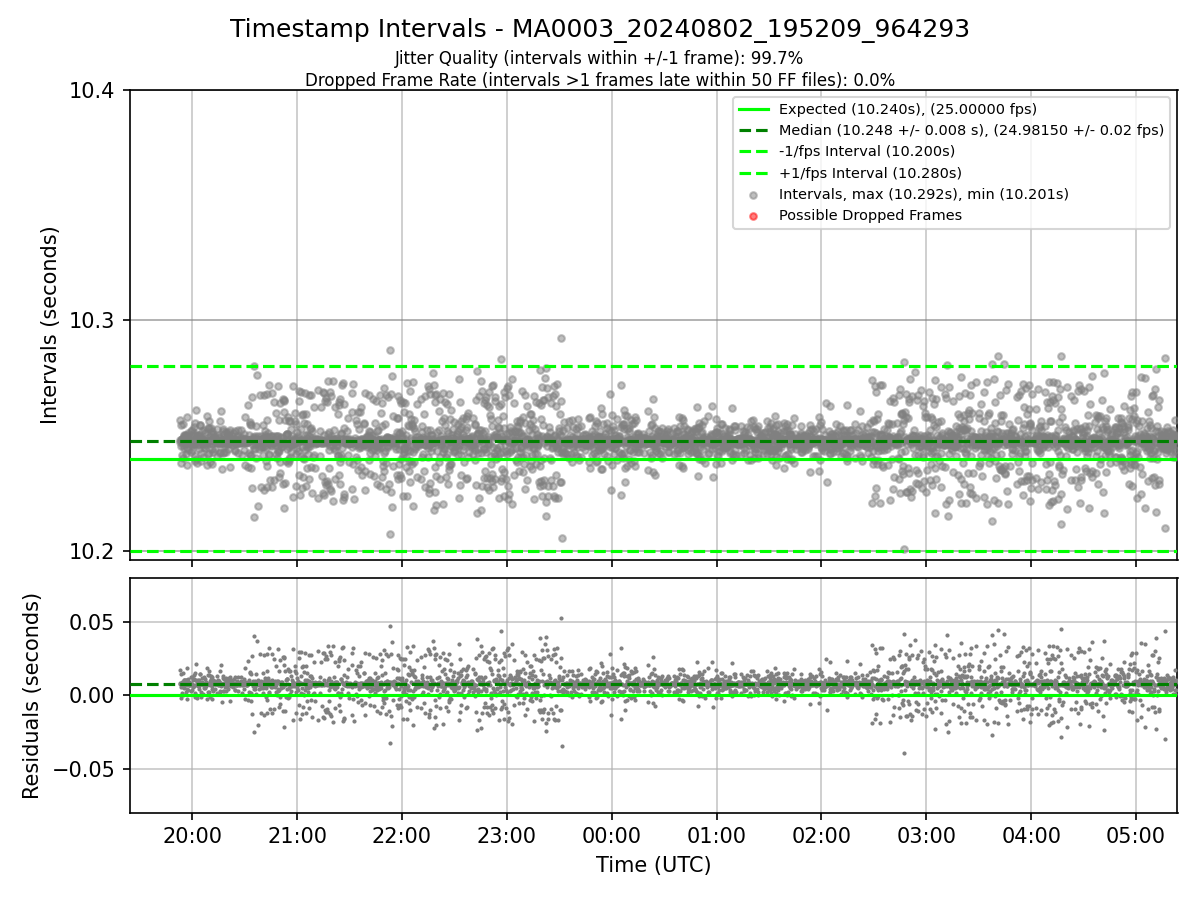Click legend entry 'Intervals, max (10.292s), min (10.201s)'
1200x900 pixels.
(924, 194)
